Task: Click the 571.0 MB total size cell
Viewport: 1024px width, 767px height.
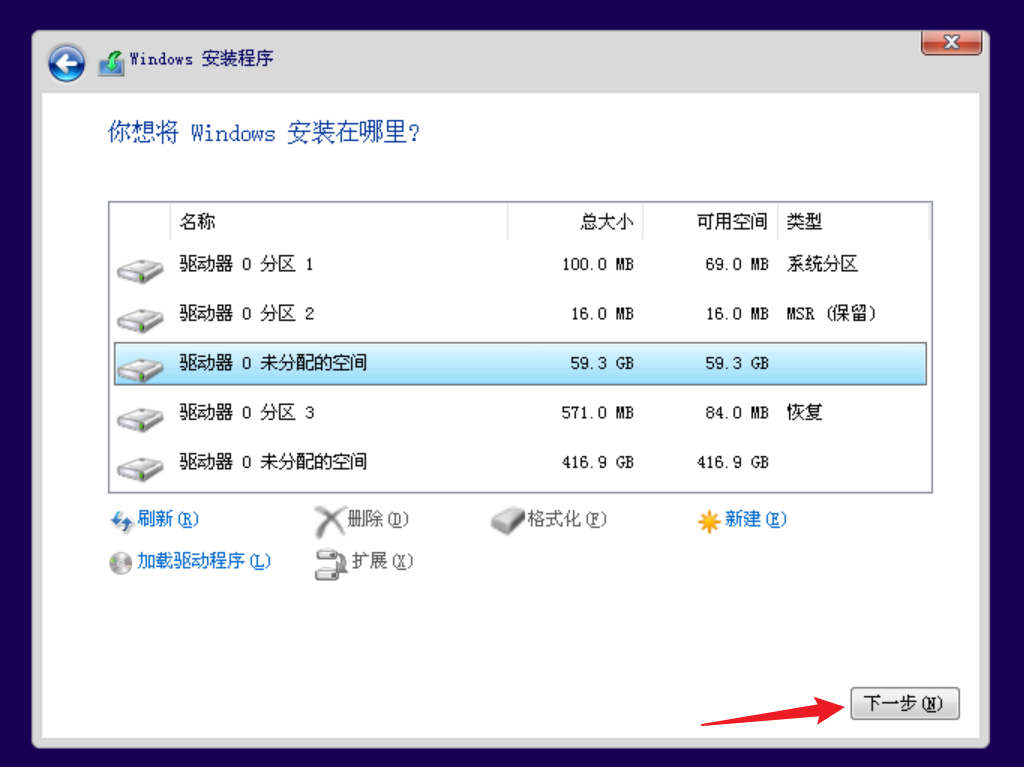Action: tap(598, 413)
